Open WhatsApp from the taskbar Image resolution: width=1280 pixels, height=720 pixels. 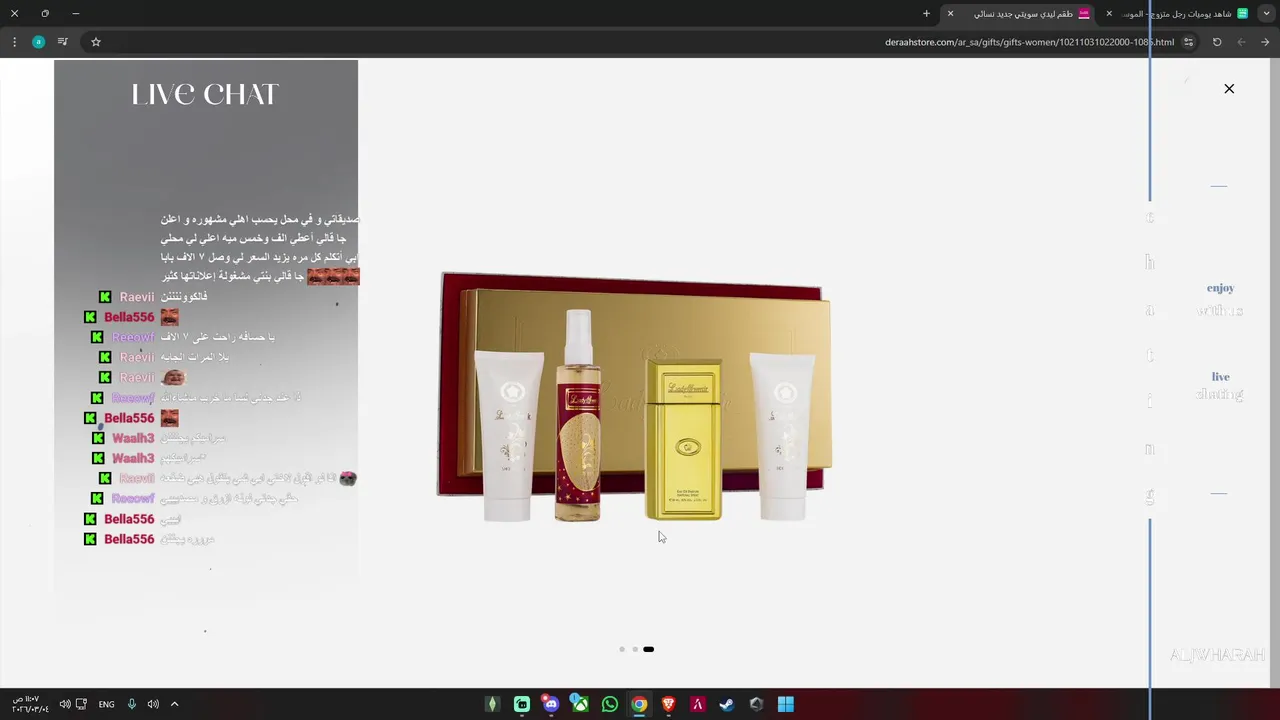[x=610, y=704]
